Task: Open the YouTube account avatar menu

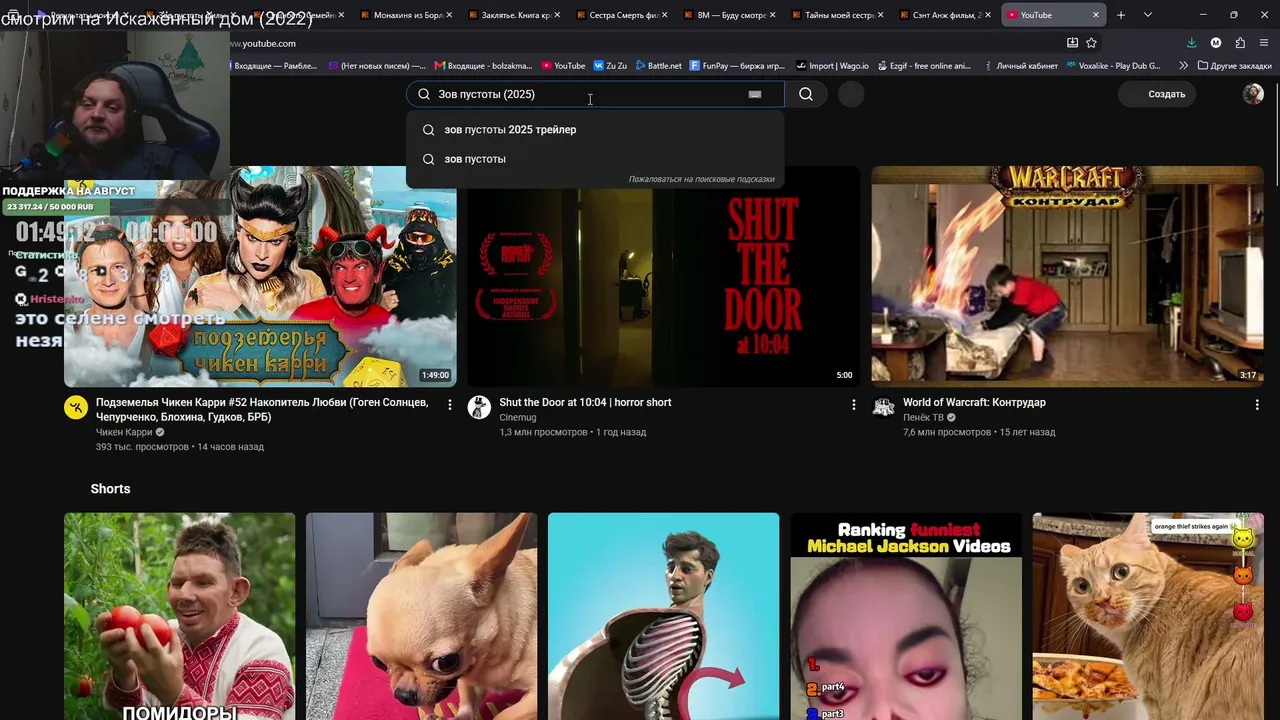Action: click(1253, 94)
